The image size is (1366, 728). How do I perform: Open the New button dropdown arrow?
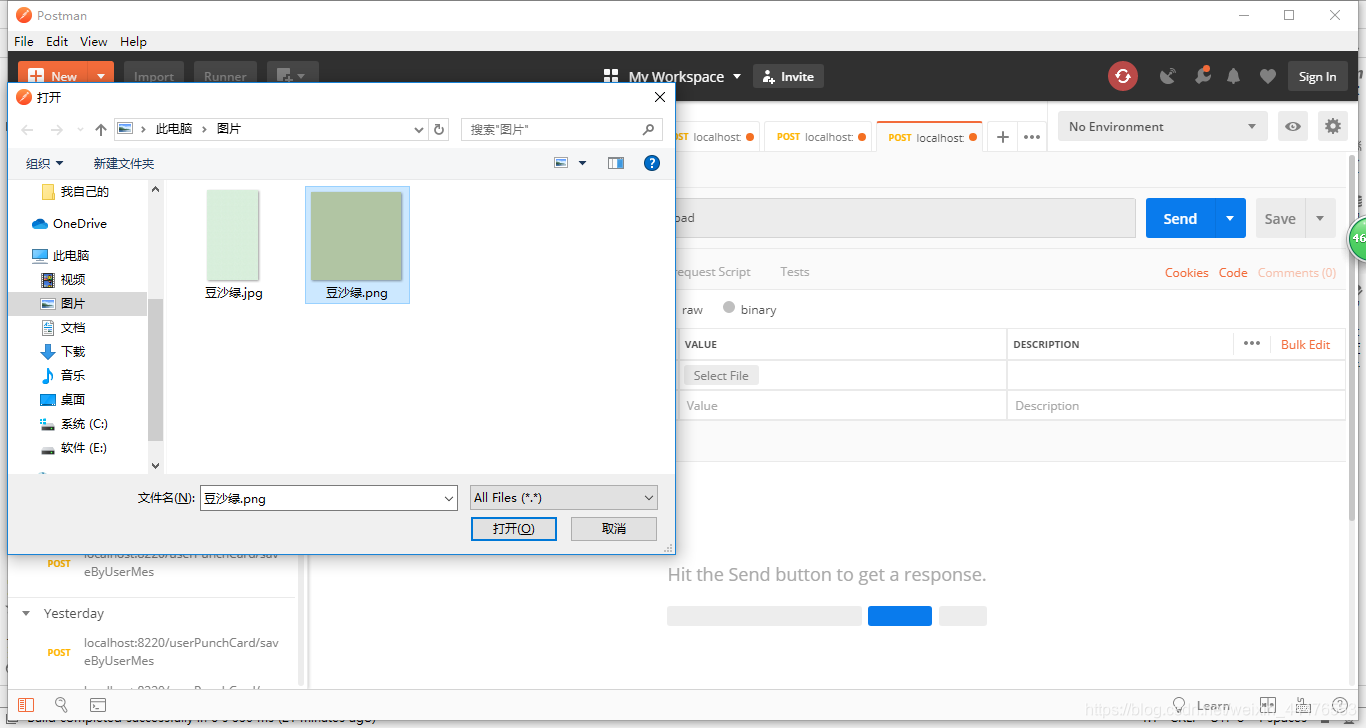coord(101,76)
